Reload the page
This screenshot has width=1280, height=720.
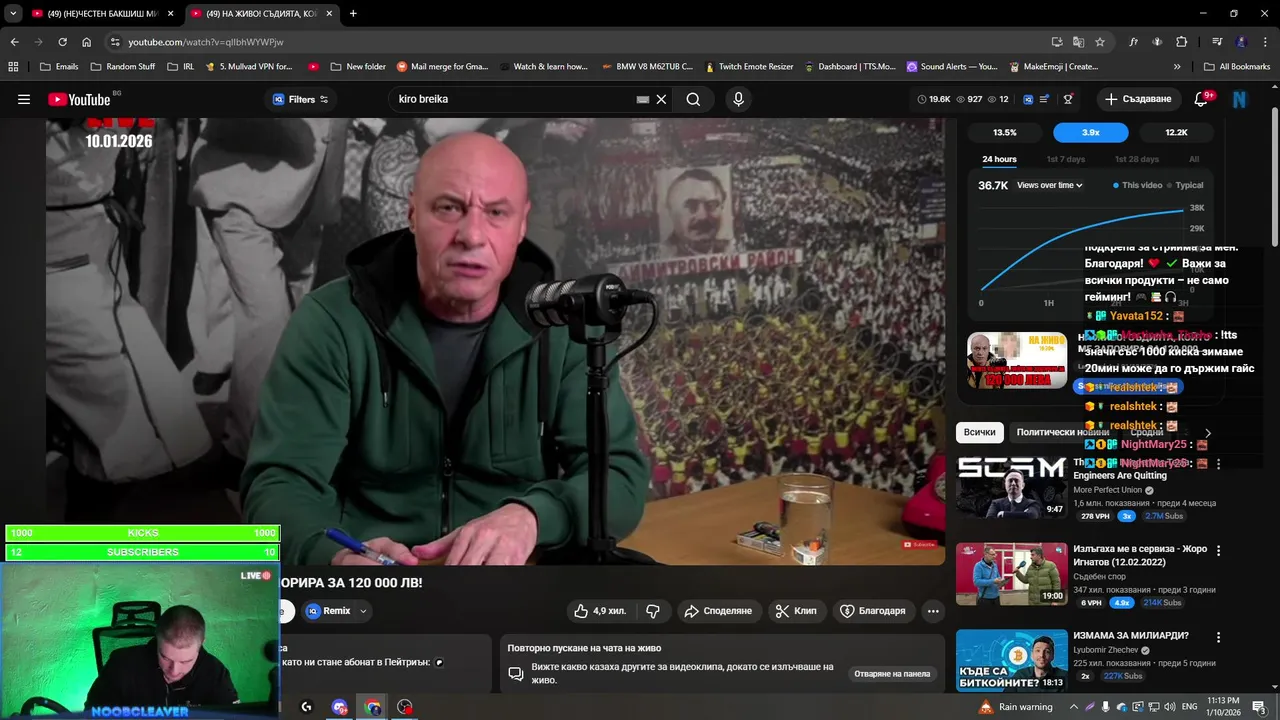coord(62,42)
